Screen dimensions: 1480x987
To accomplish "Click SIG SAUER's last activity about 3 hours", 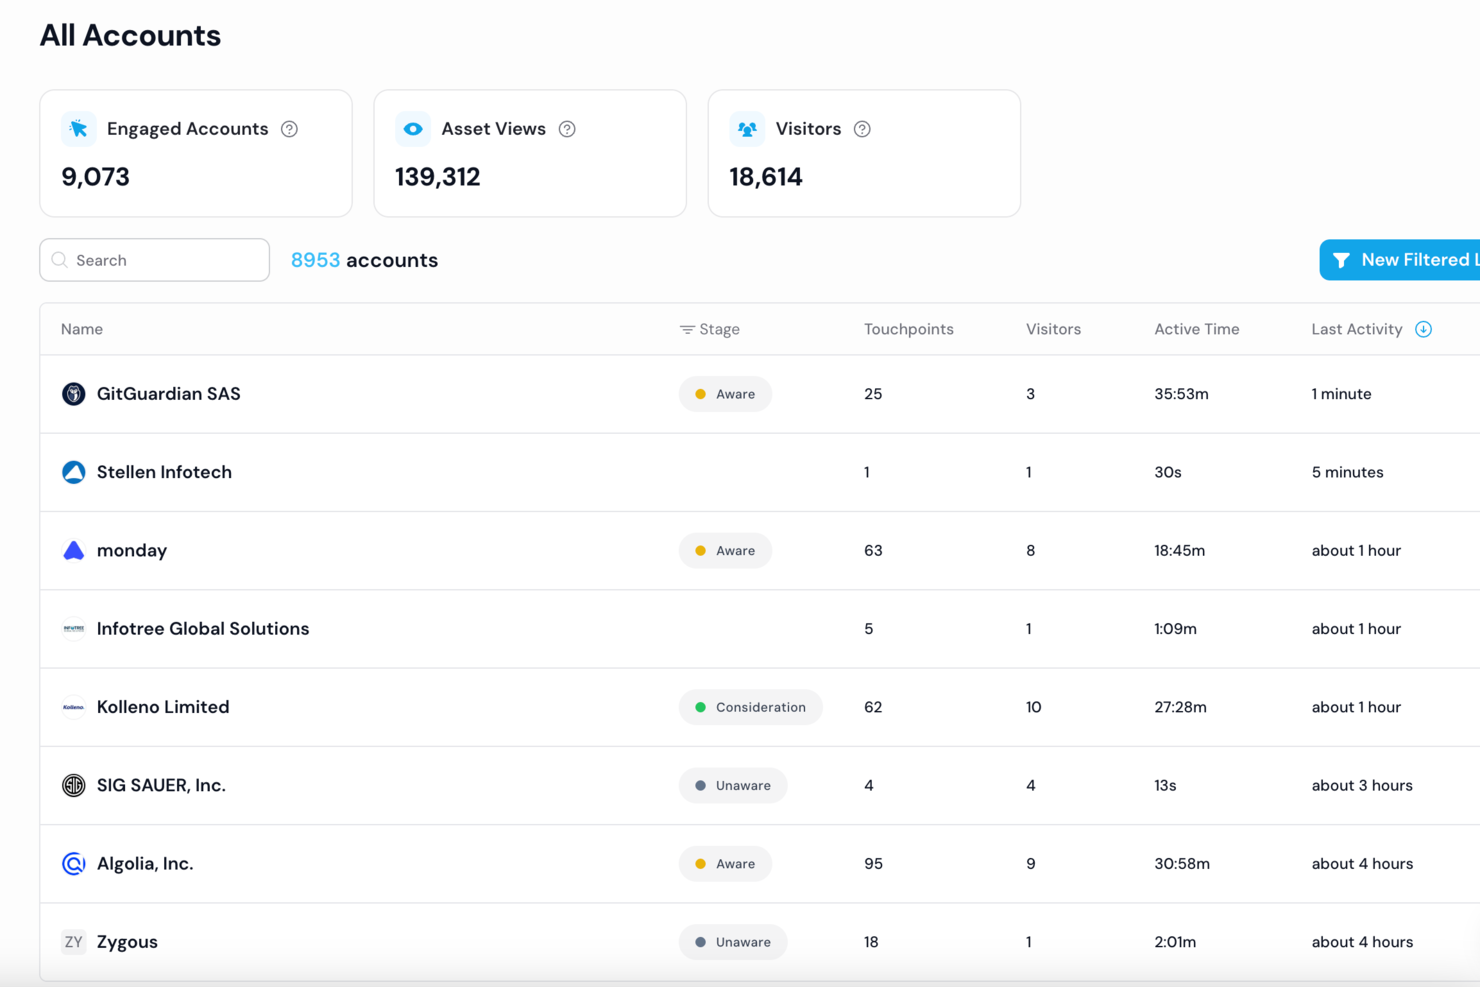I will pyautogui.click(x=1362, y=785).
